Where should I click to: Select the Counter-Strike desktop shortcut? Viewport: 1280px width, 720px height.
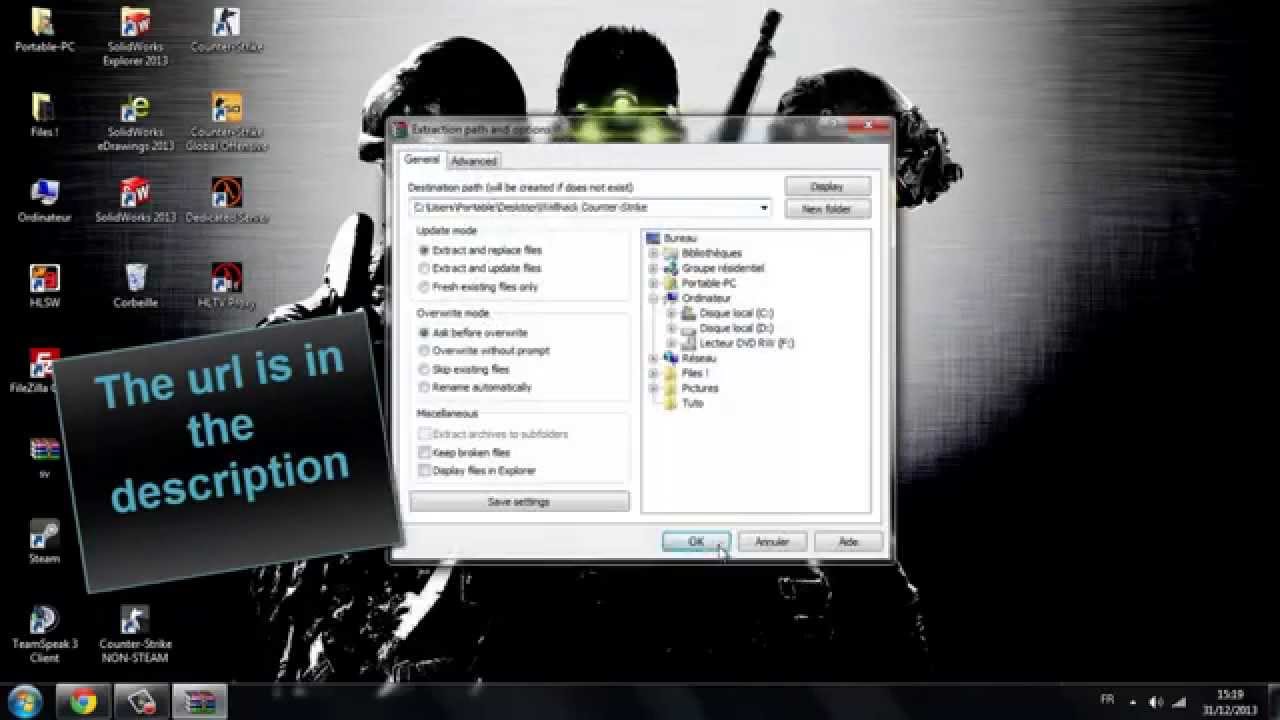pos(226,30)
